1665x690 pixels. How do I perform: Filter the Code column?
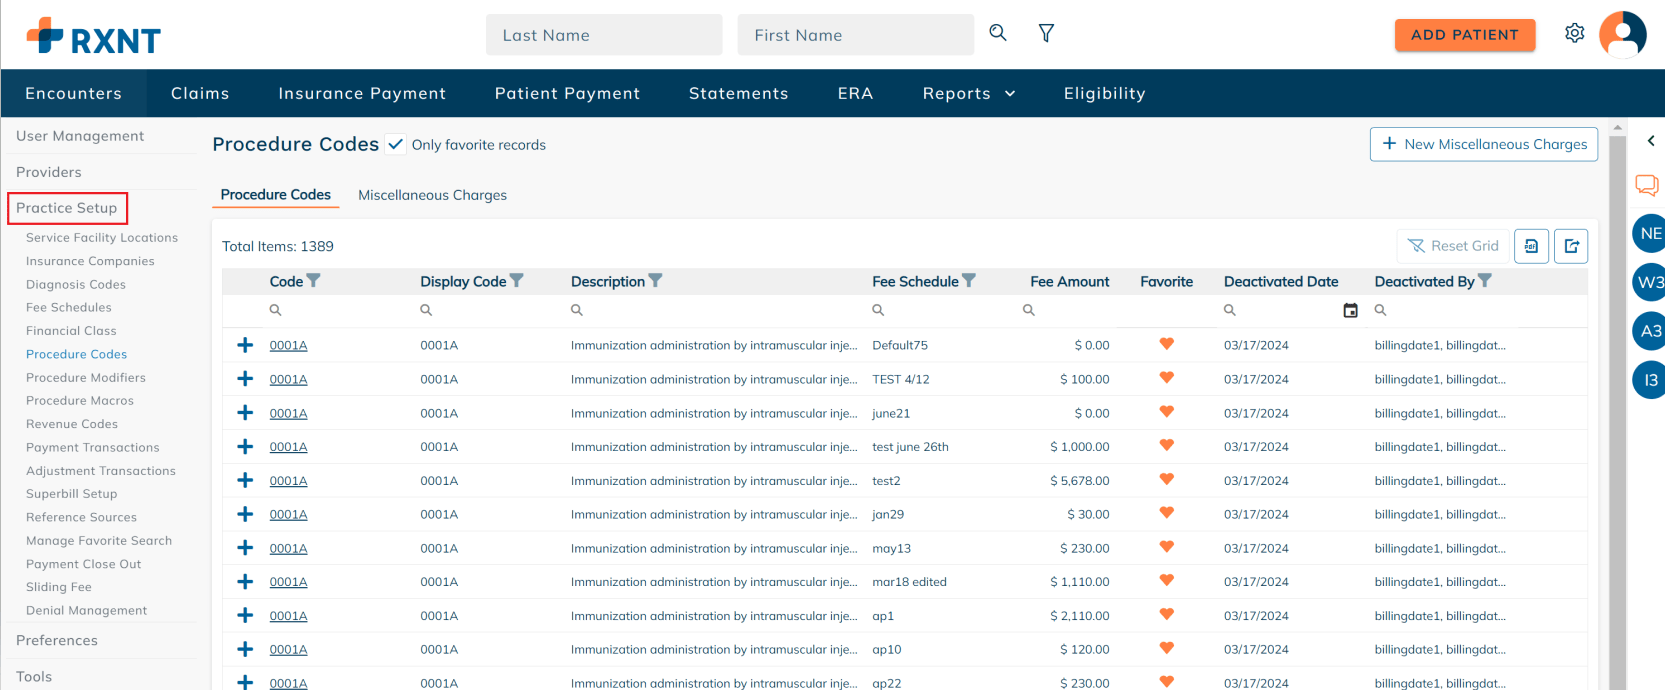(x=313, y=281)
